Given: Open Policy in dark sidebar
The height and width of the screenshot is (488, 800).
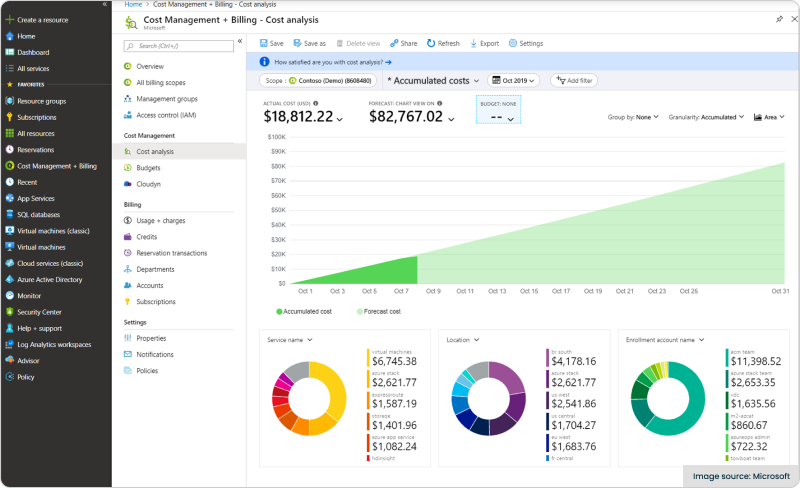Looking at the screenshot, I should click(26, 377).
